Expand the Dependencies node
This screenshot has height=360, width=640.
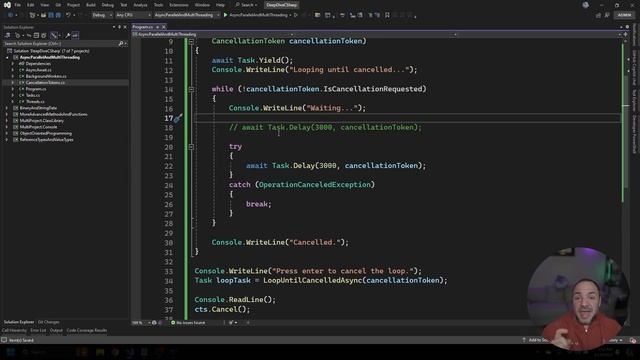13,64
